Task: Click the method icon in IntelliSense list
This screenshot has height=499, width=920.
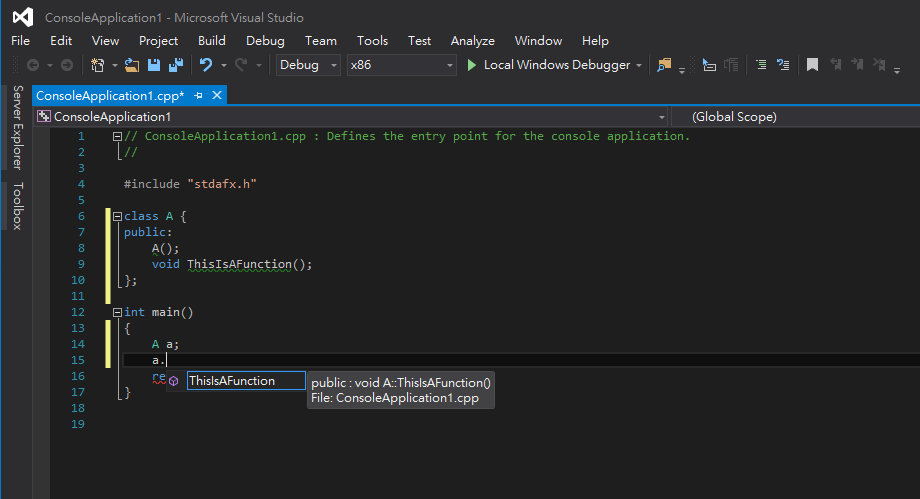Action: [174, 381]
